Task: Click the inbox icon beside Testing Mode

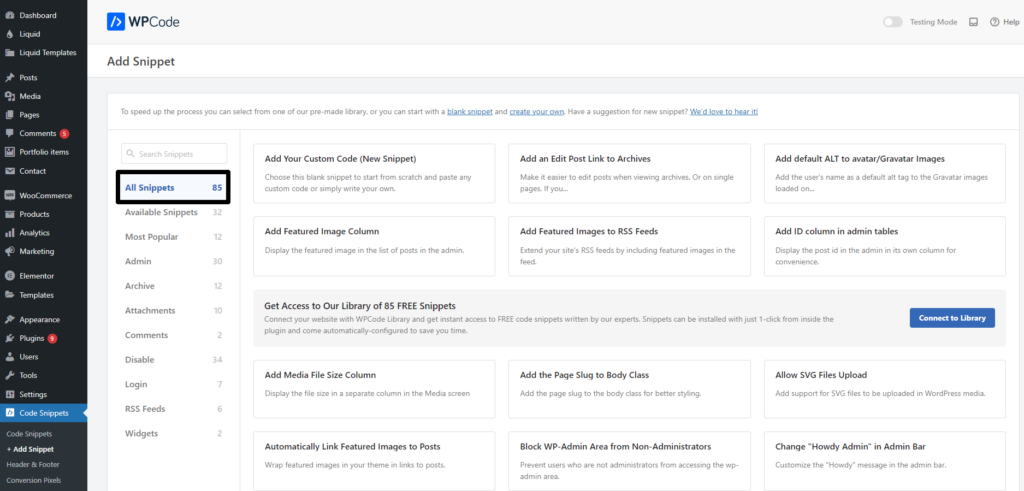Action: point(973,22)
